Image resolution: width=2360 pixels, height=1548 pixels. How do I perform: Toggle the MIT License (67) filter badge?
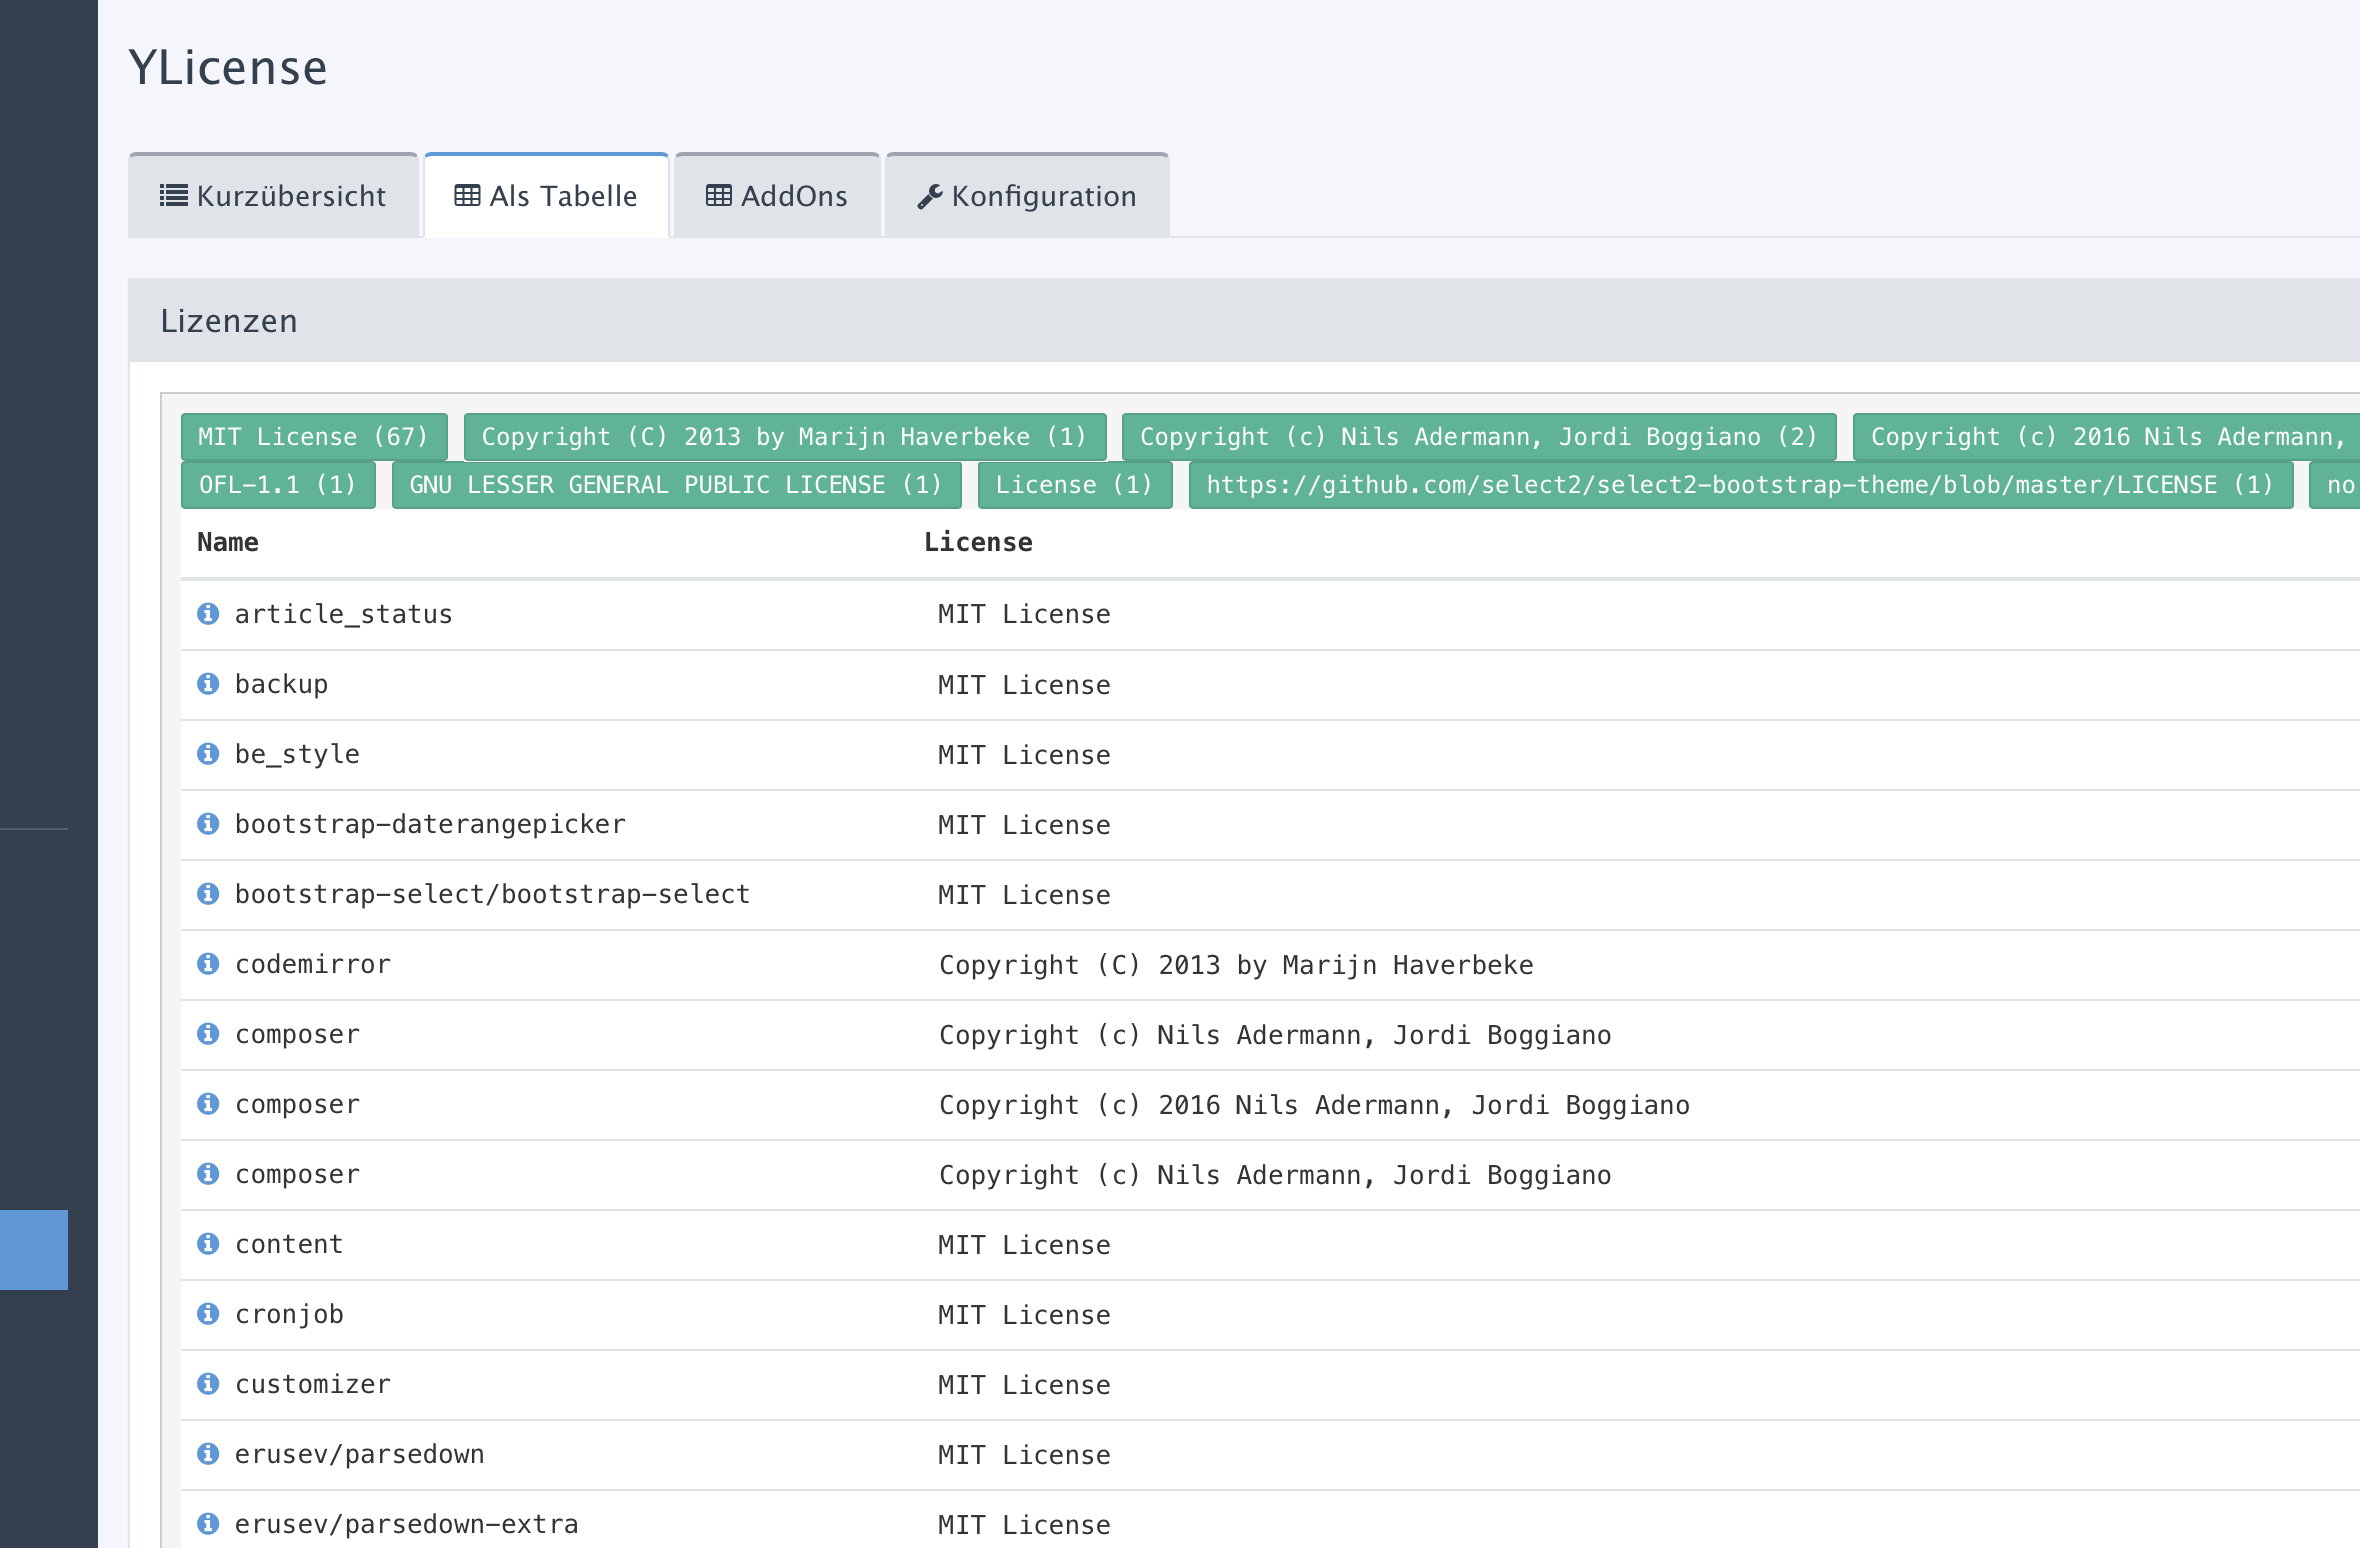coord(313,436)
